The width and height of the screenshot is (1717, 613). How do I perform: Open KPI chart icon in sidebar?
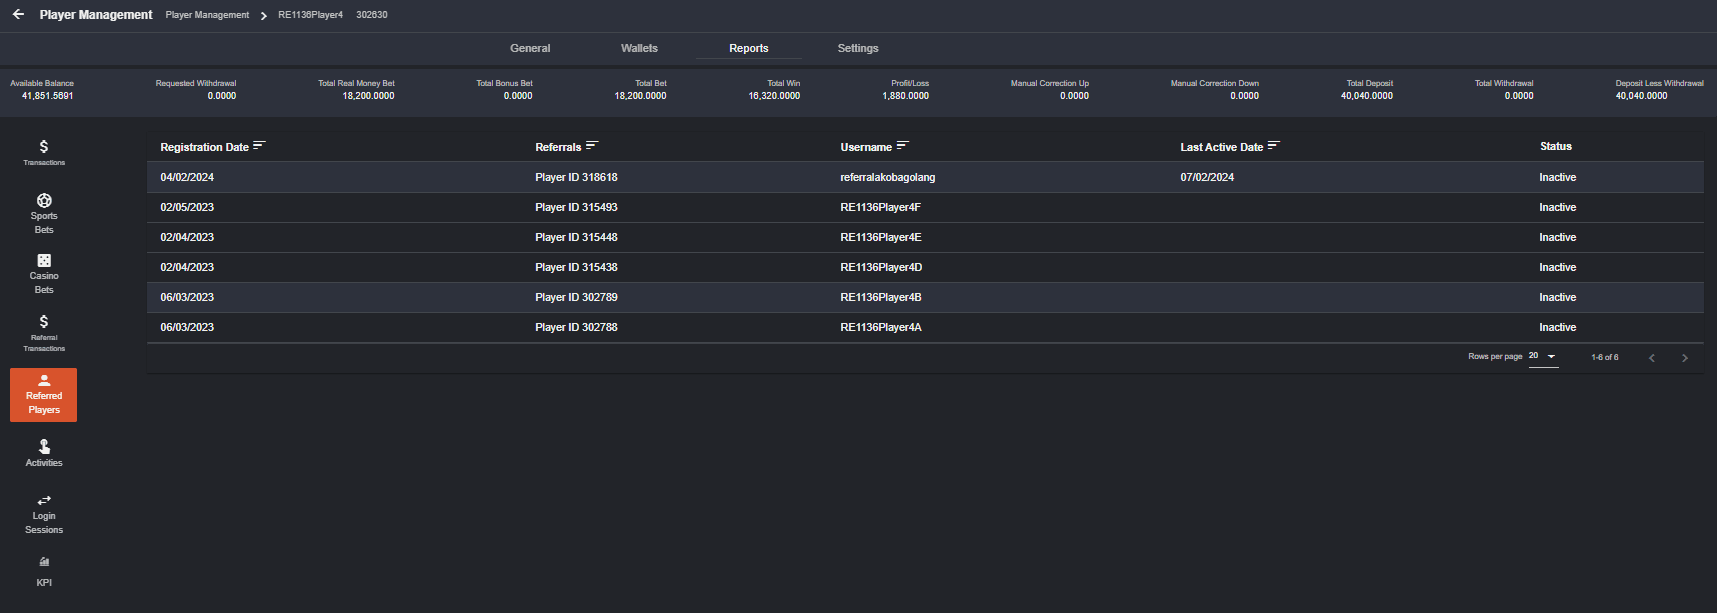pyautogui.click(x=44, y=562)
